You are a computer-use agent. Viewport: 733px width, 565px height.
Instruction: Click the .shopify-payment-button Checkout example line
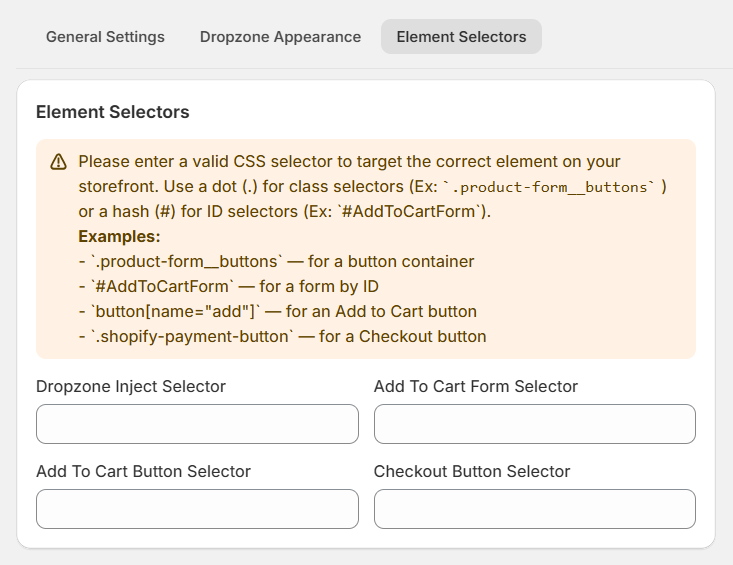tap(282, 336)
